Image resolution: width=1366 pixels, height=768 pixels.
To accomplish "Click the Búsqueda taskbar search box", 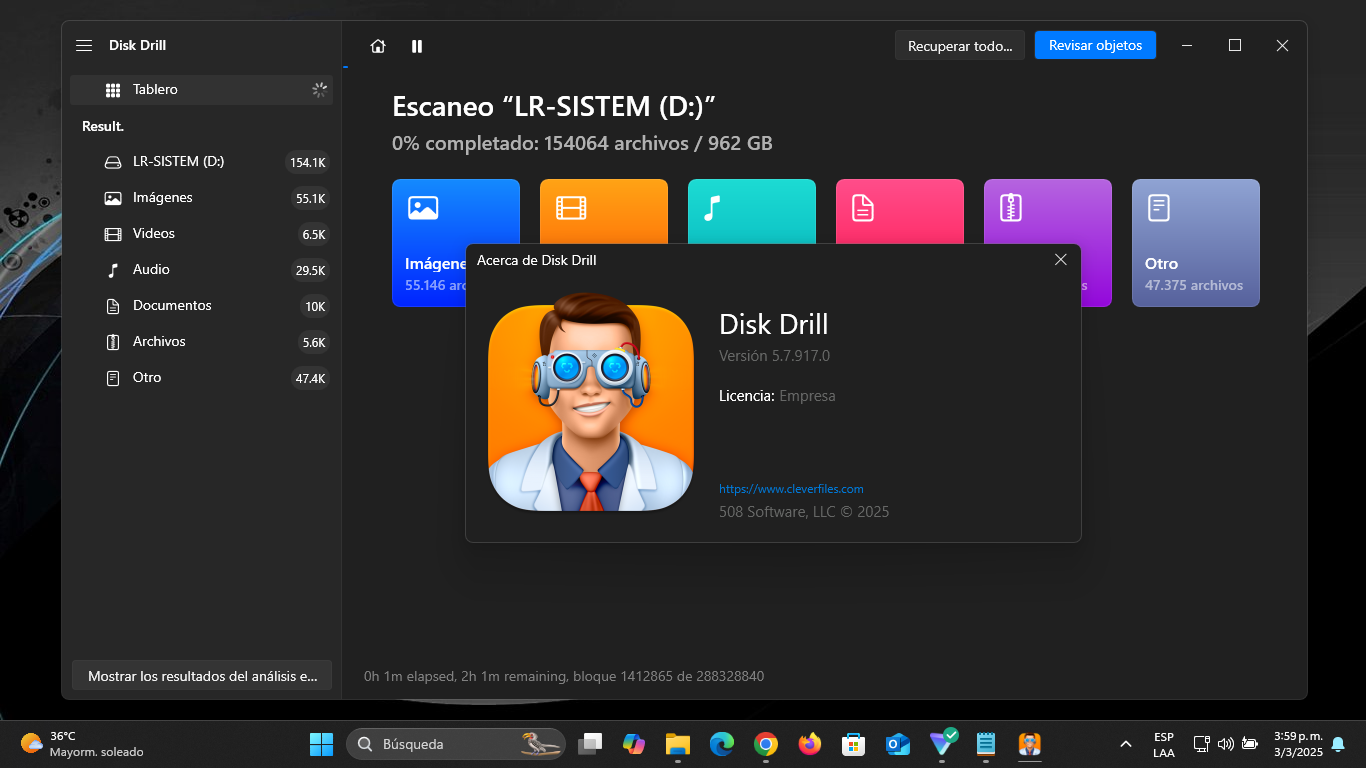I will click(x=456, y=744).
